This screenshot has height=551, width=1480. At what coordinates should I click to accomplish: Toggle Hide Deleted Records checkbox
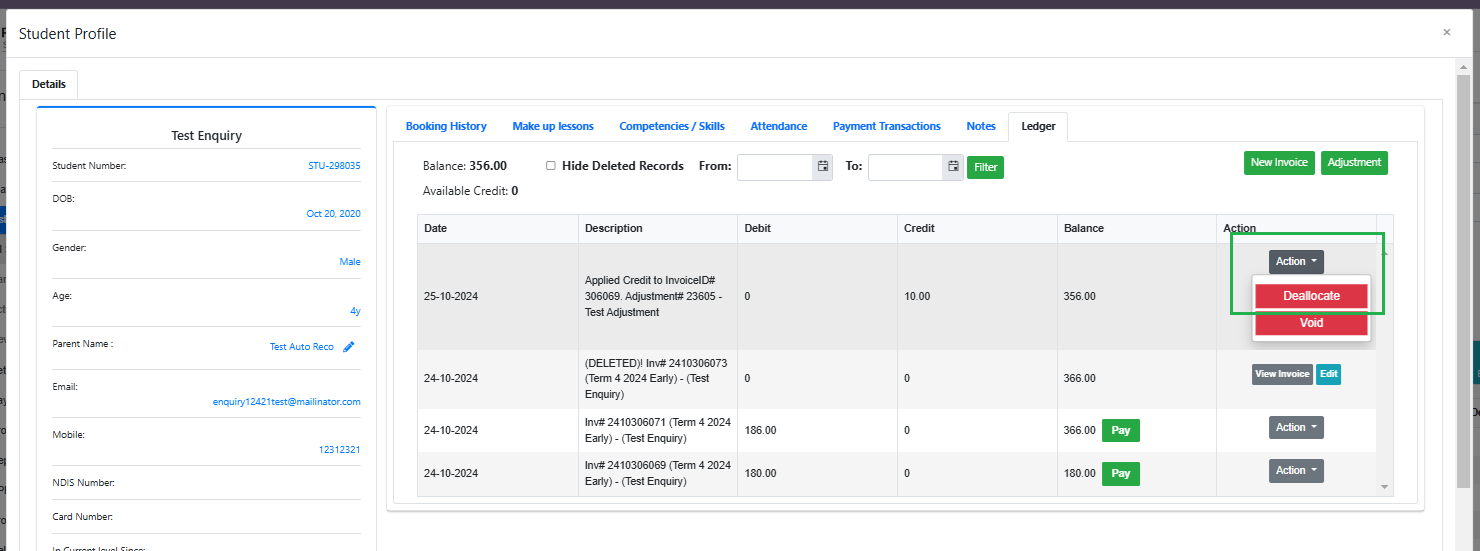[551, 166]
